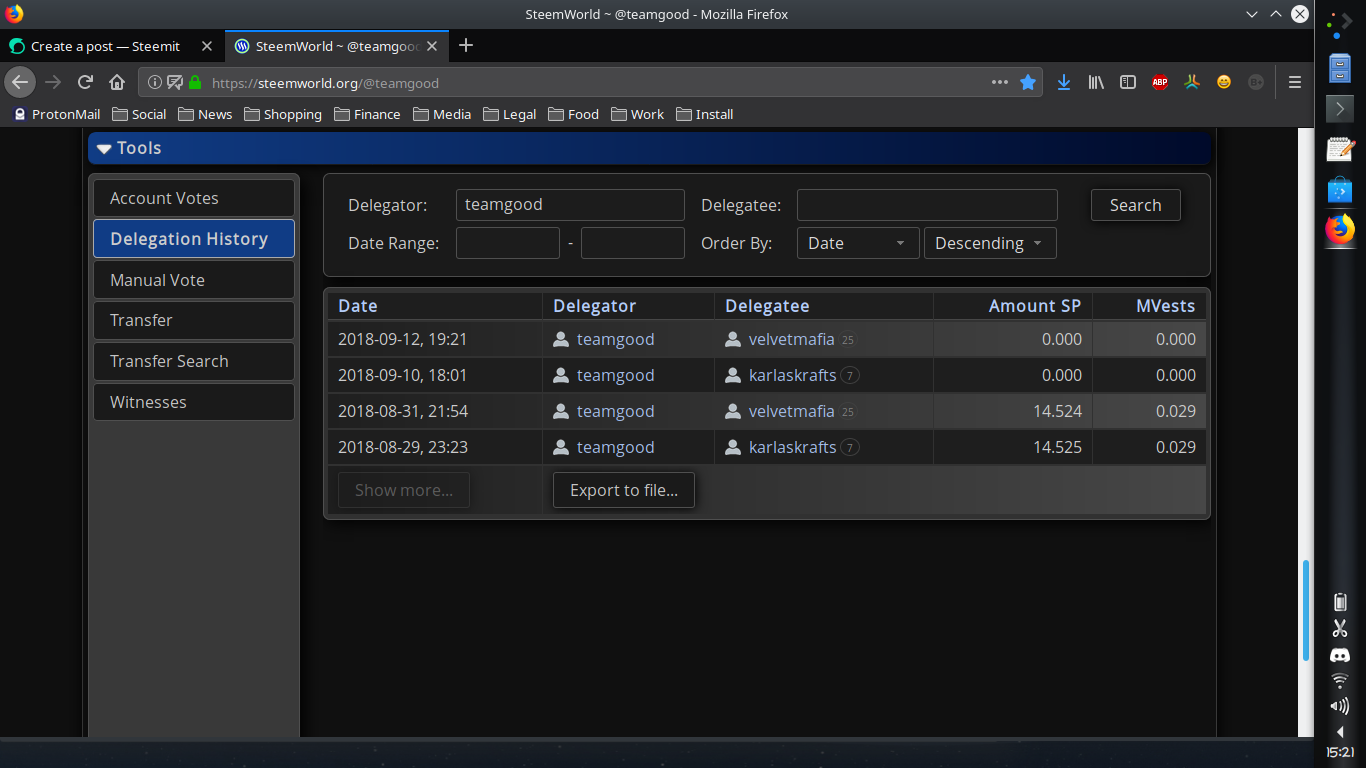1366x768 pixels.
Task: Go to the Firefox home page
Action: (x=117, y=82)
